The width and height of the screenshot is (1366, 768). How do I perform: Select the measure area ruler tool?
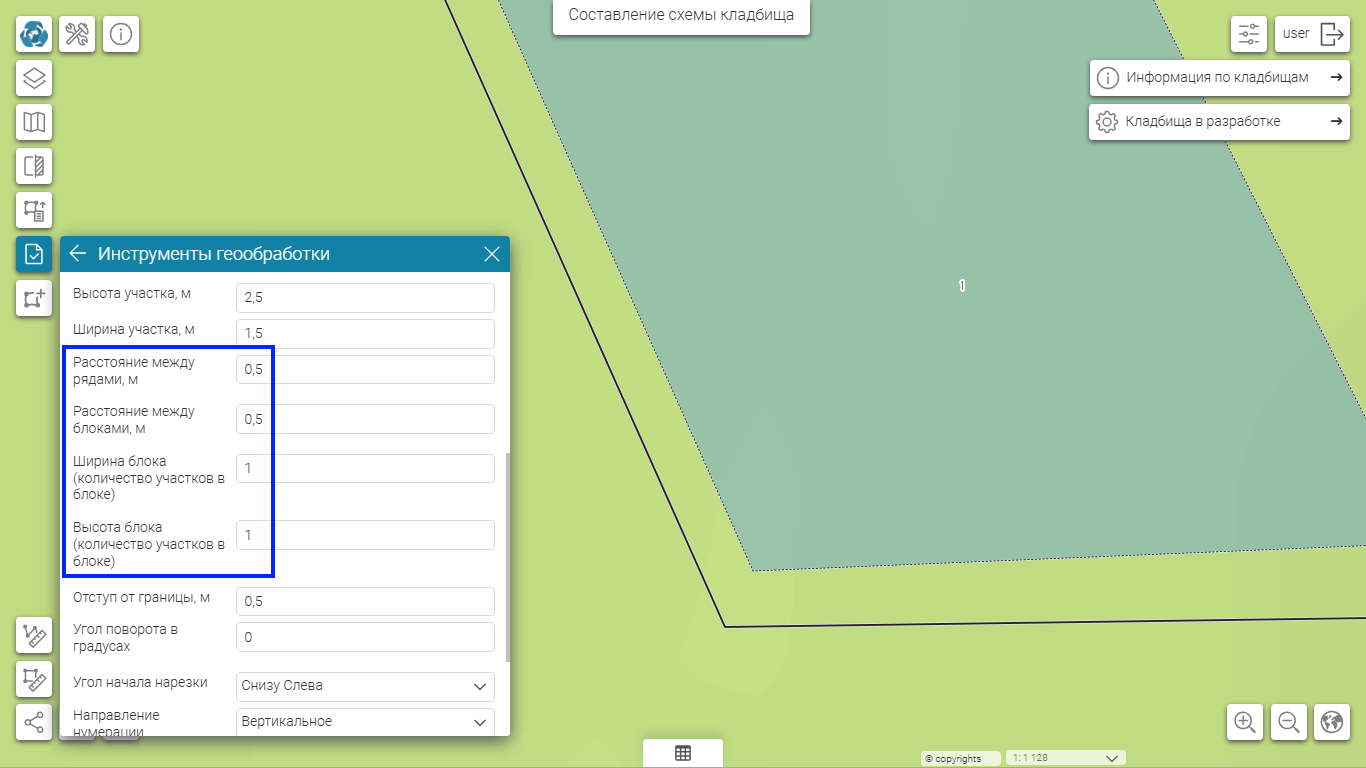click(x=34, y=679)
